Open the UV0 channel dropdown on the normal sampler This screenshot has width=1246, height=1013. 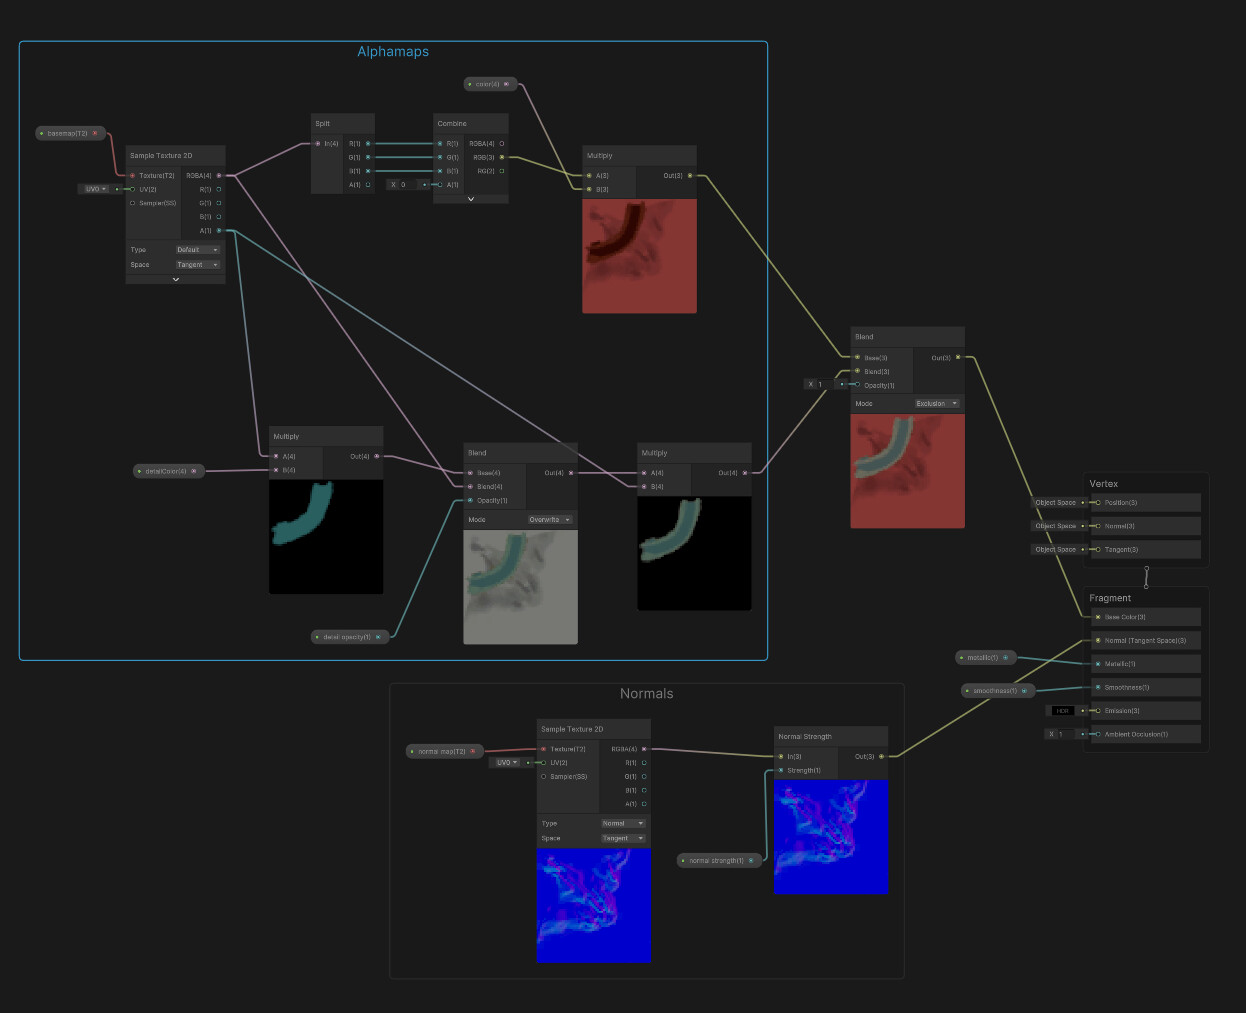click(x=507, y=762)
